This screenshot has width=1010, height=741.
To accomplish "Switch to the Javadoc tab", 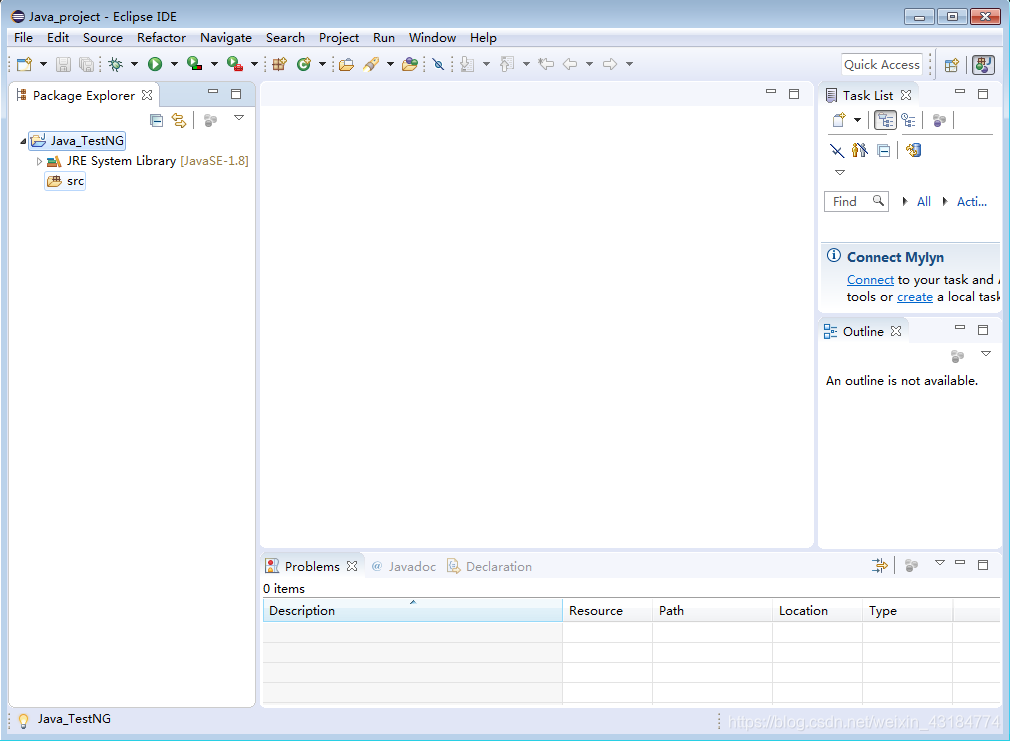I will 404,566.
